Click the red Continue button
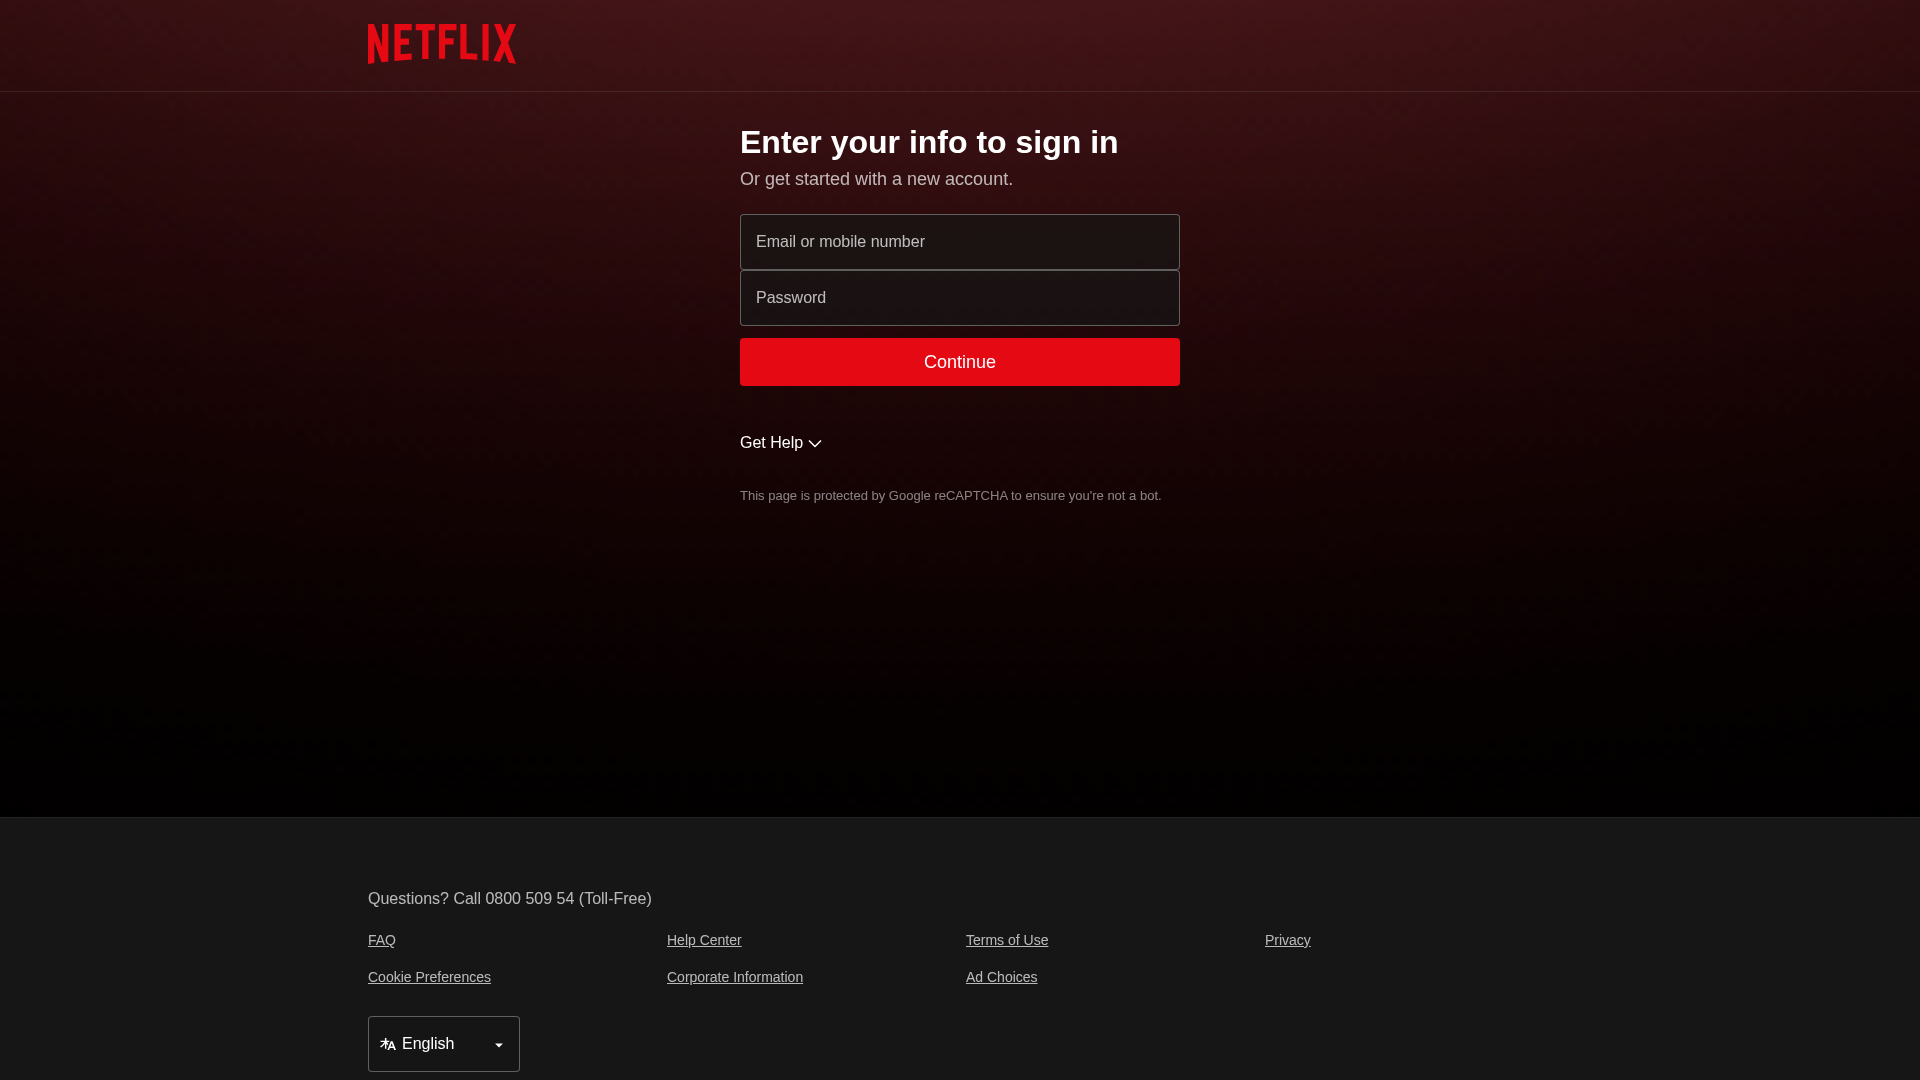1920x1080 pixels. coord(960,362)
